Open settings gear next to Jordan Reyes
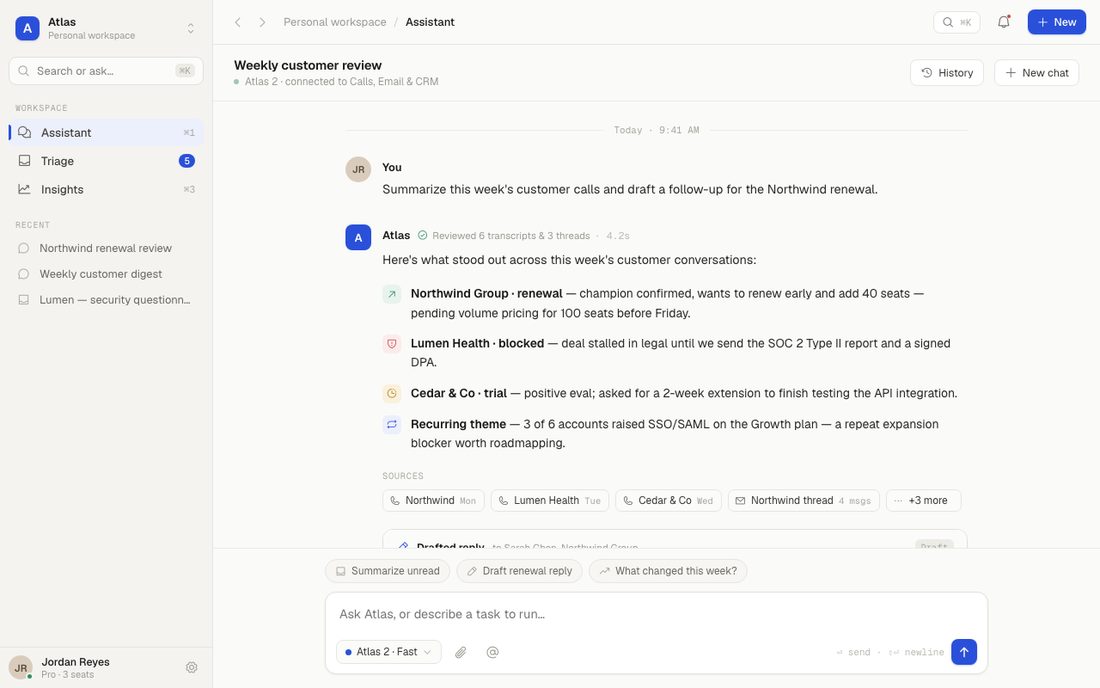 (x=192, y=668)
